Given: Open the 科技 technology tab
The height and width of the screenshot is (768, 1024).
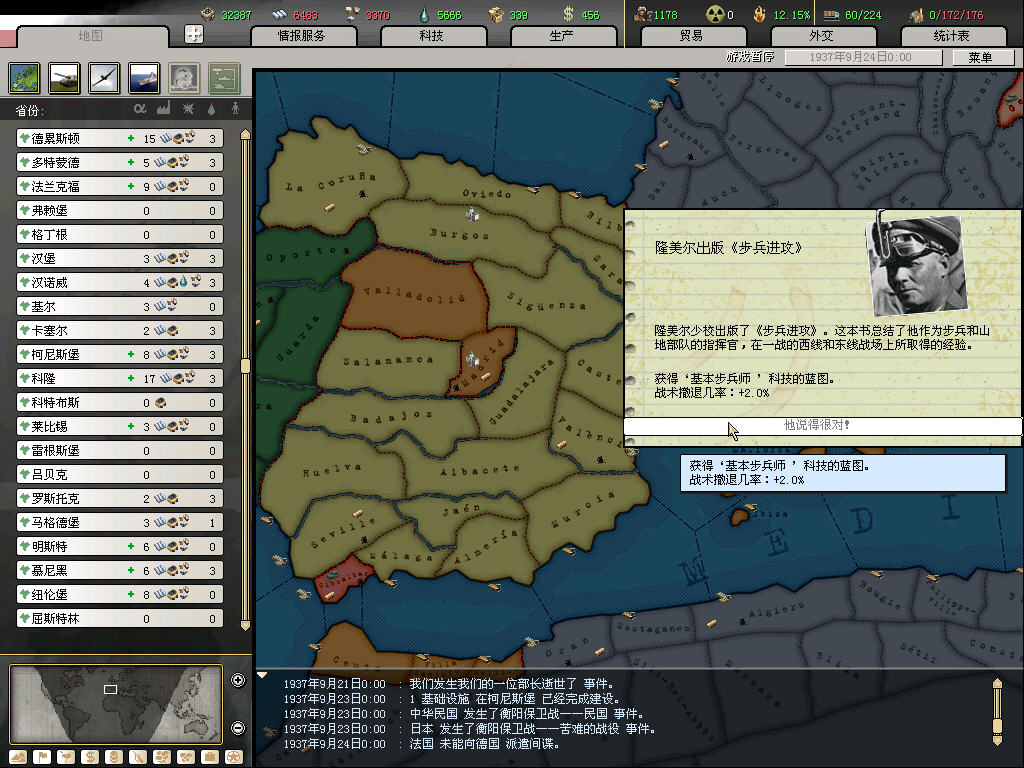Looking at the screenshot, I should [431, 36].
